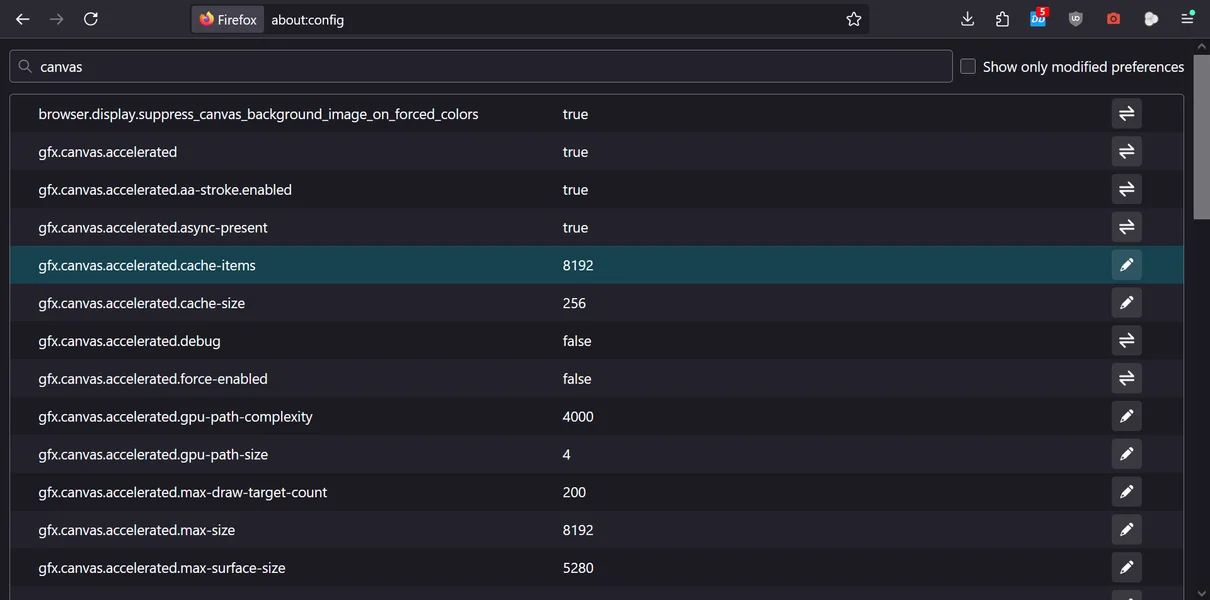Image resolution: width=1210 pixels, height=600 pixels.
Task: Open the uBlock Origin shield extension
Action: point(1076,19)
